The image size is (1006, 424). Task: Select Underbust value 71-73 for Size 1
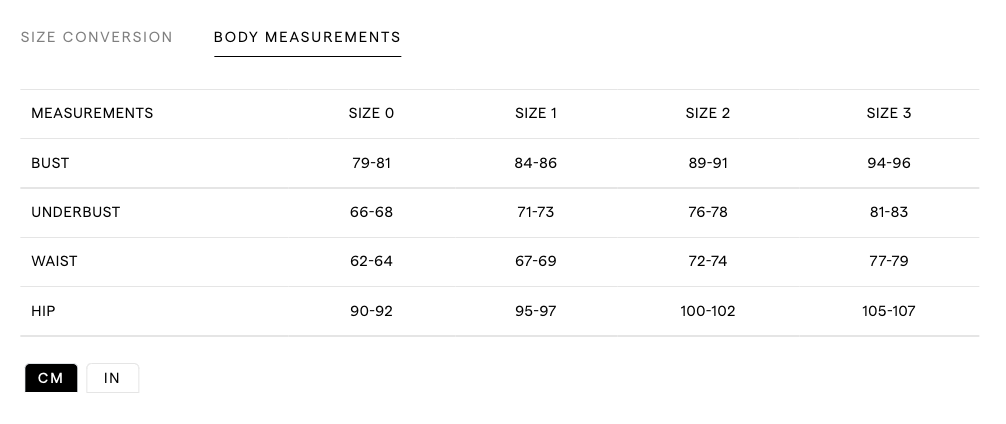coord(536,212)
